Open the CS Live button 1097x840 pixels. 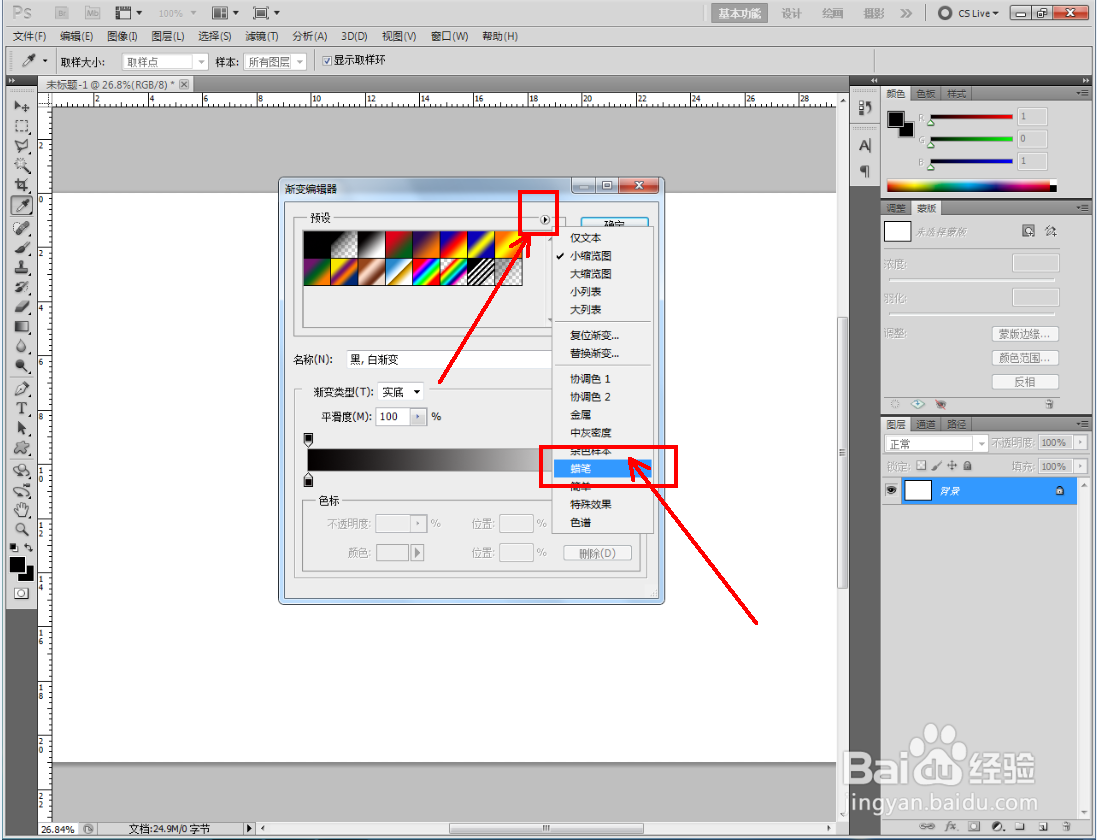[969, 13]
